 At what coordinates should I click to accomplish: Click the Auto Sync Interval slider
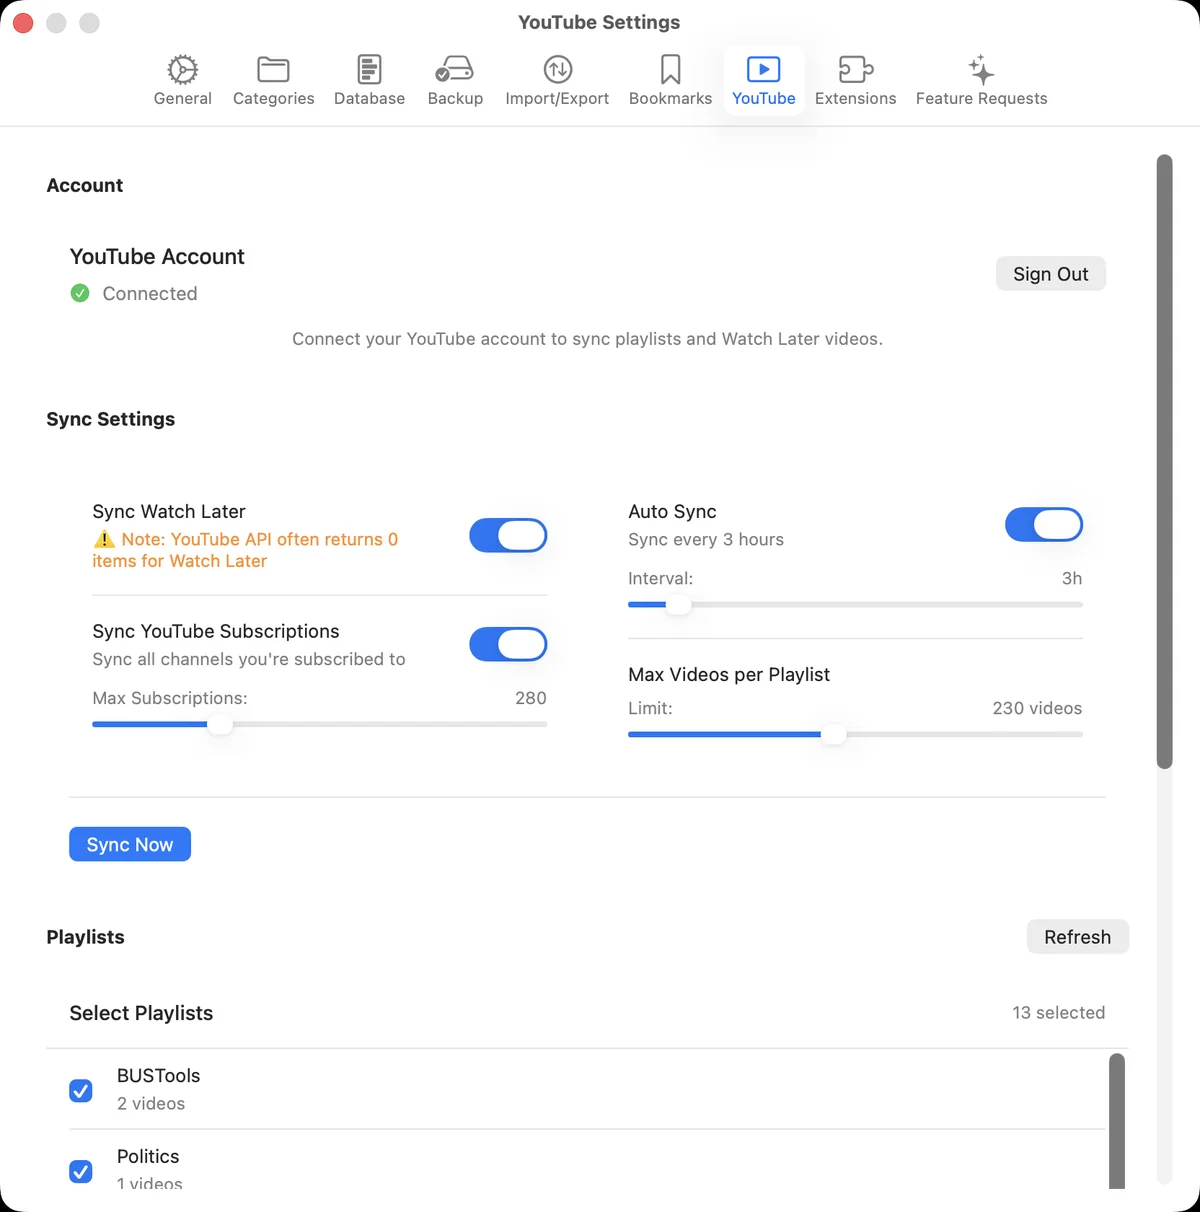(855, 605)
